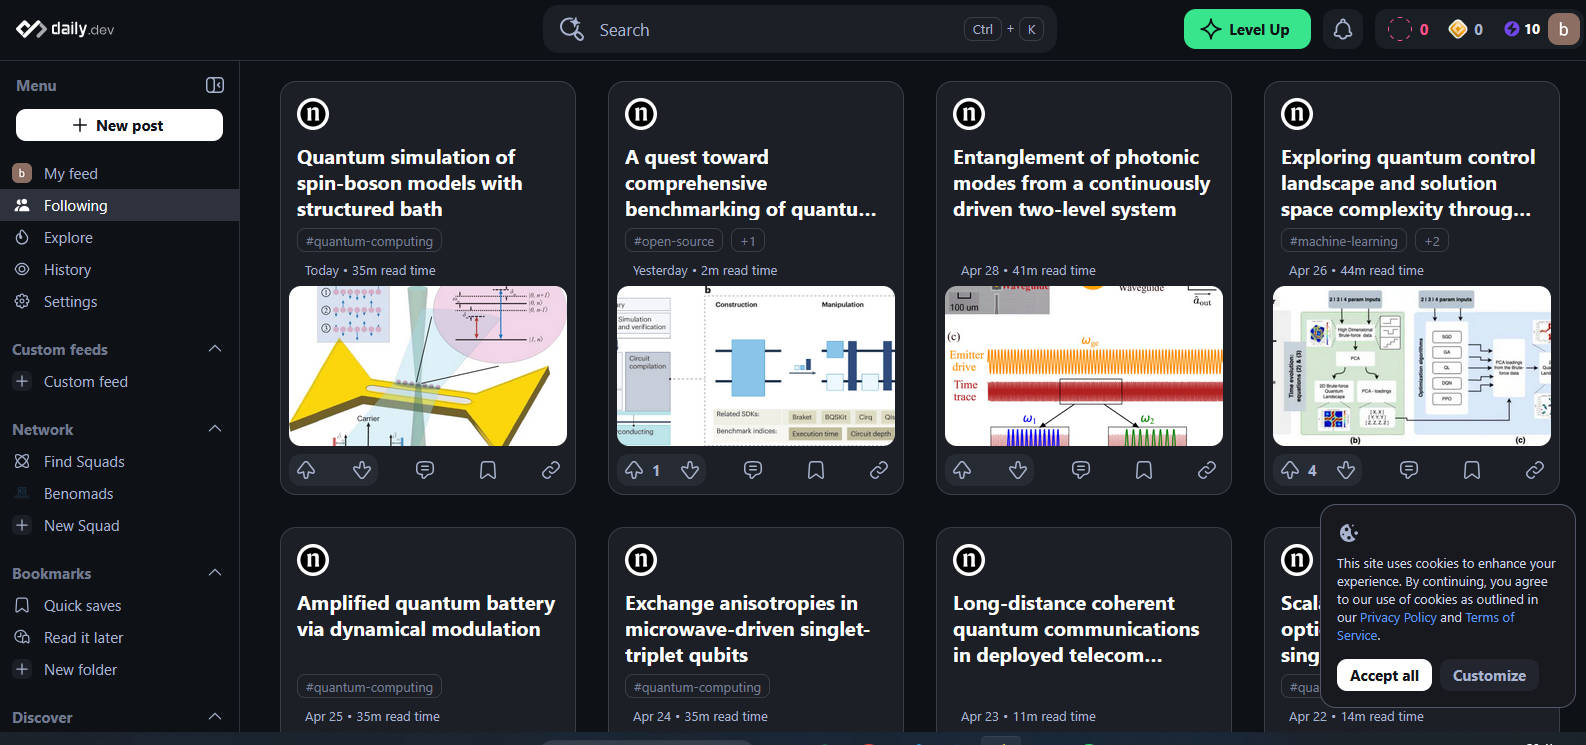This screenshot has width=1586, height=745.
Task: Select Following in the sidebar
Action: pos(120,205)
